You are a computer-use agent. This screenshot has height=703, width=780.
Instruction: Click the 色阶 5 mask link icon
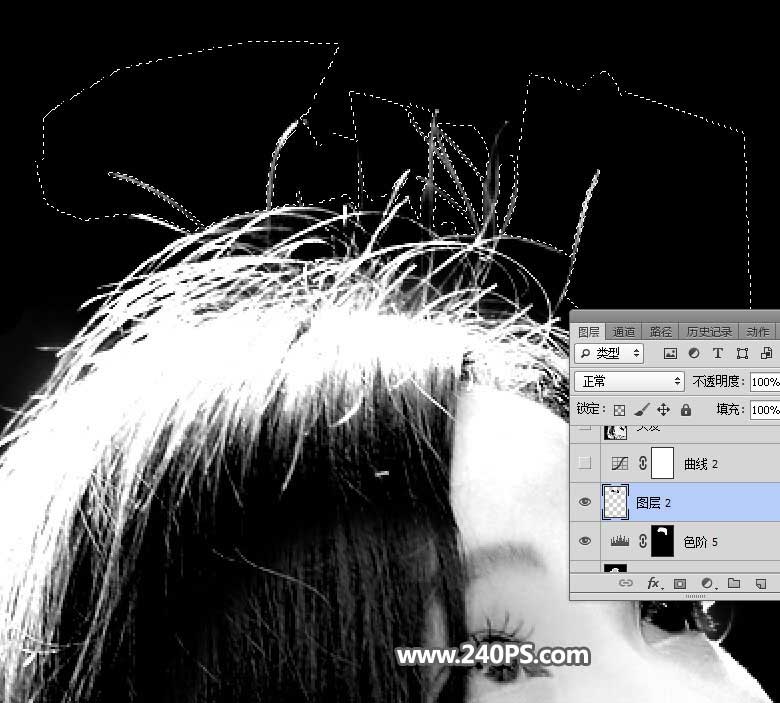click(x=643, y=541)
